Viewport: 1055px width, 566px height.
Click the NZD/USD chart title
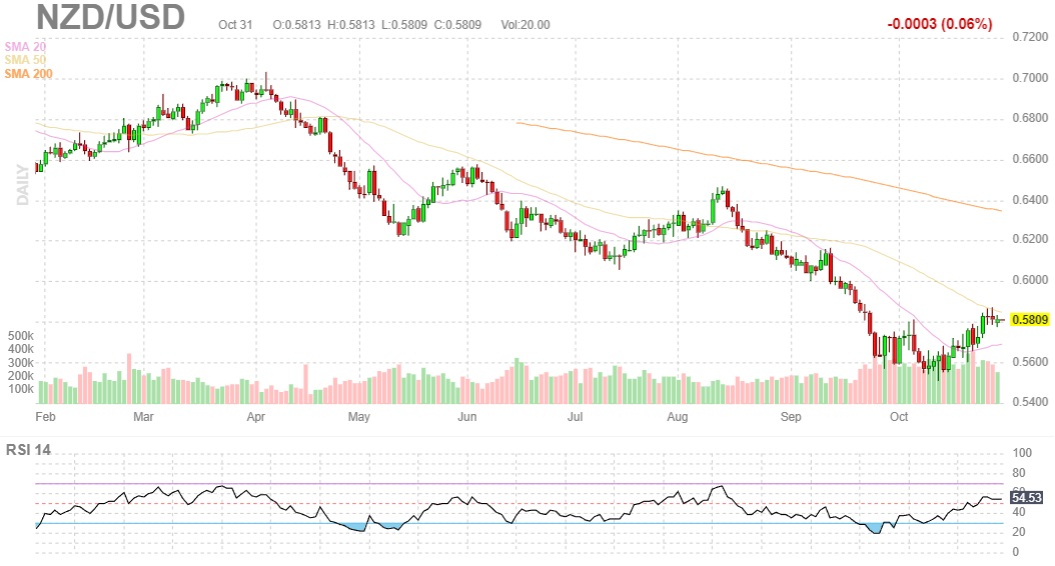click(110, 17)
